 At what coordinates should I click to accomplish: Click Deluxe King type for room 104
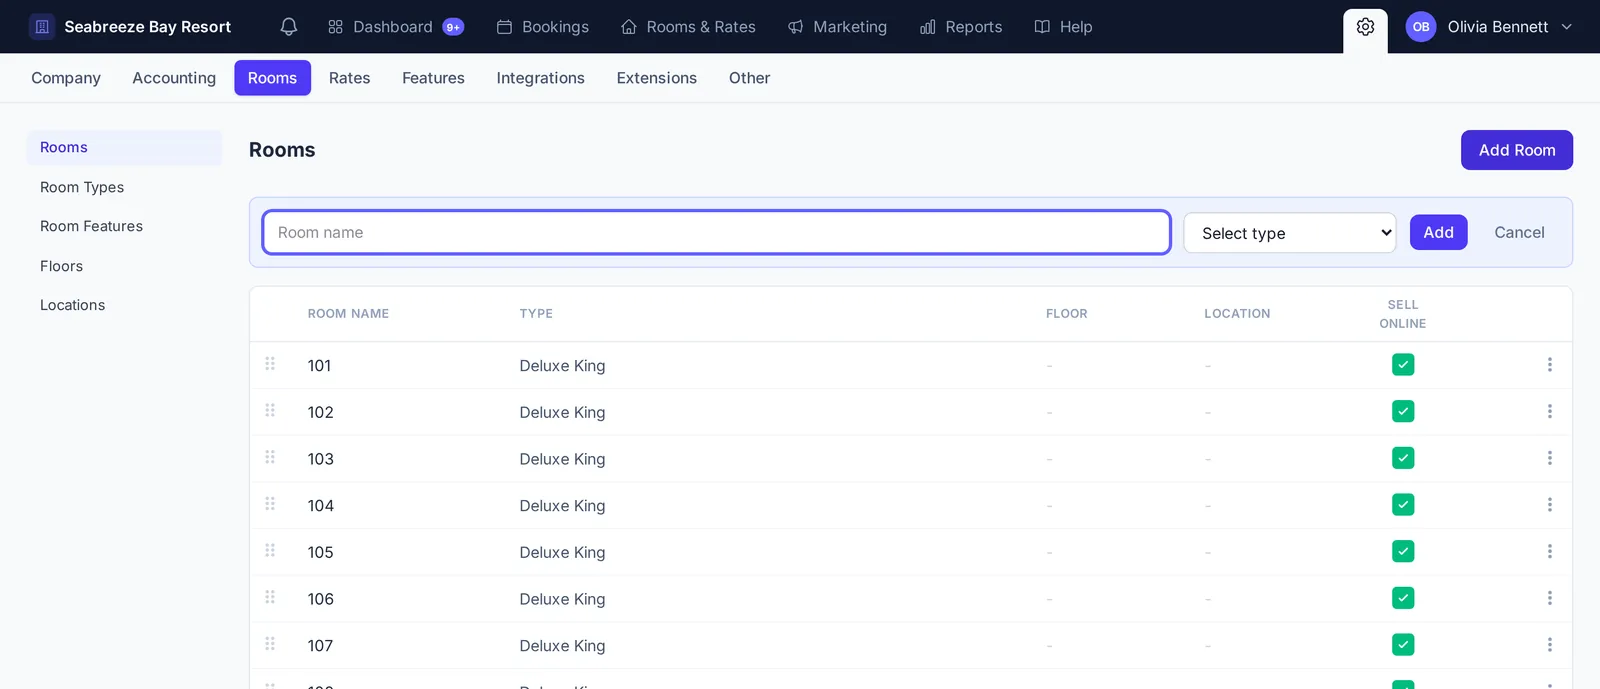(x=562, y=506)
